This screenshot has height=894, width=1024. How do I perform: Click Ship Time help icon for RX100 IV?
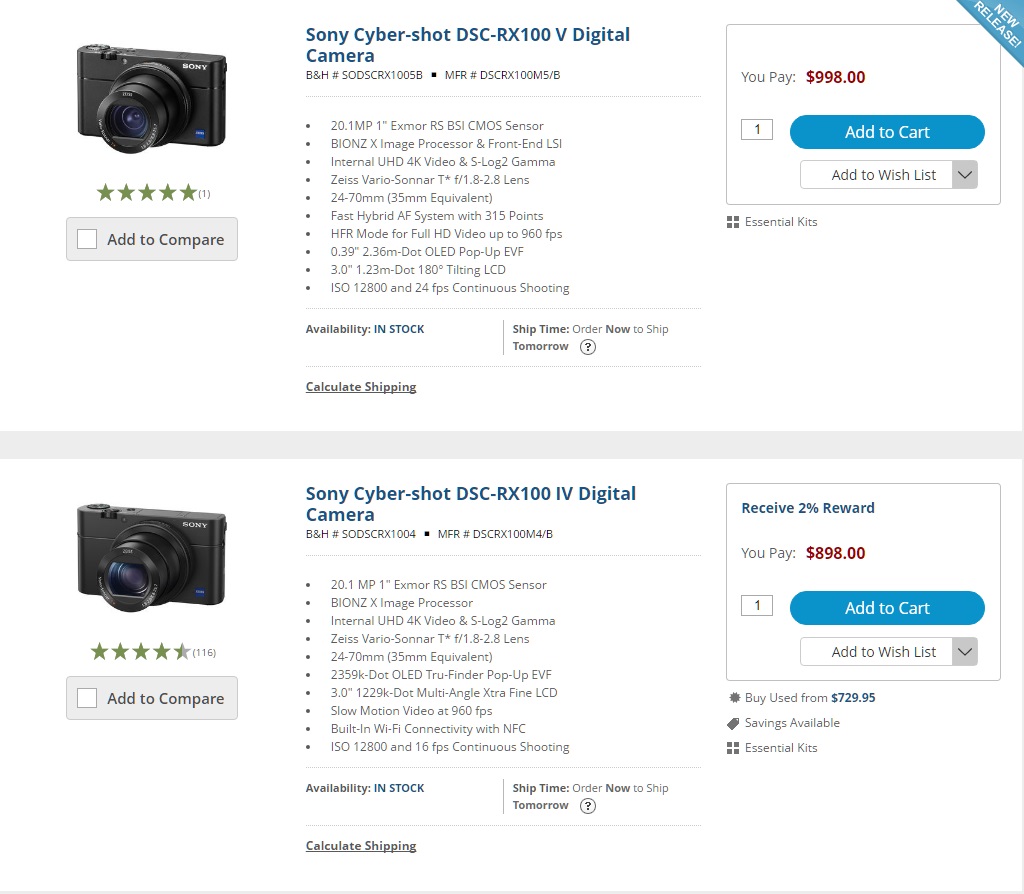[588, 806]
